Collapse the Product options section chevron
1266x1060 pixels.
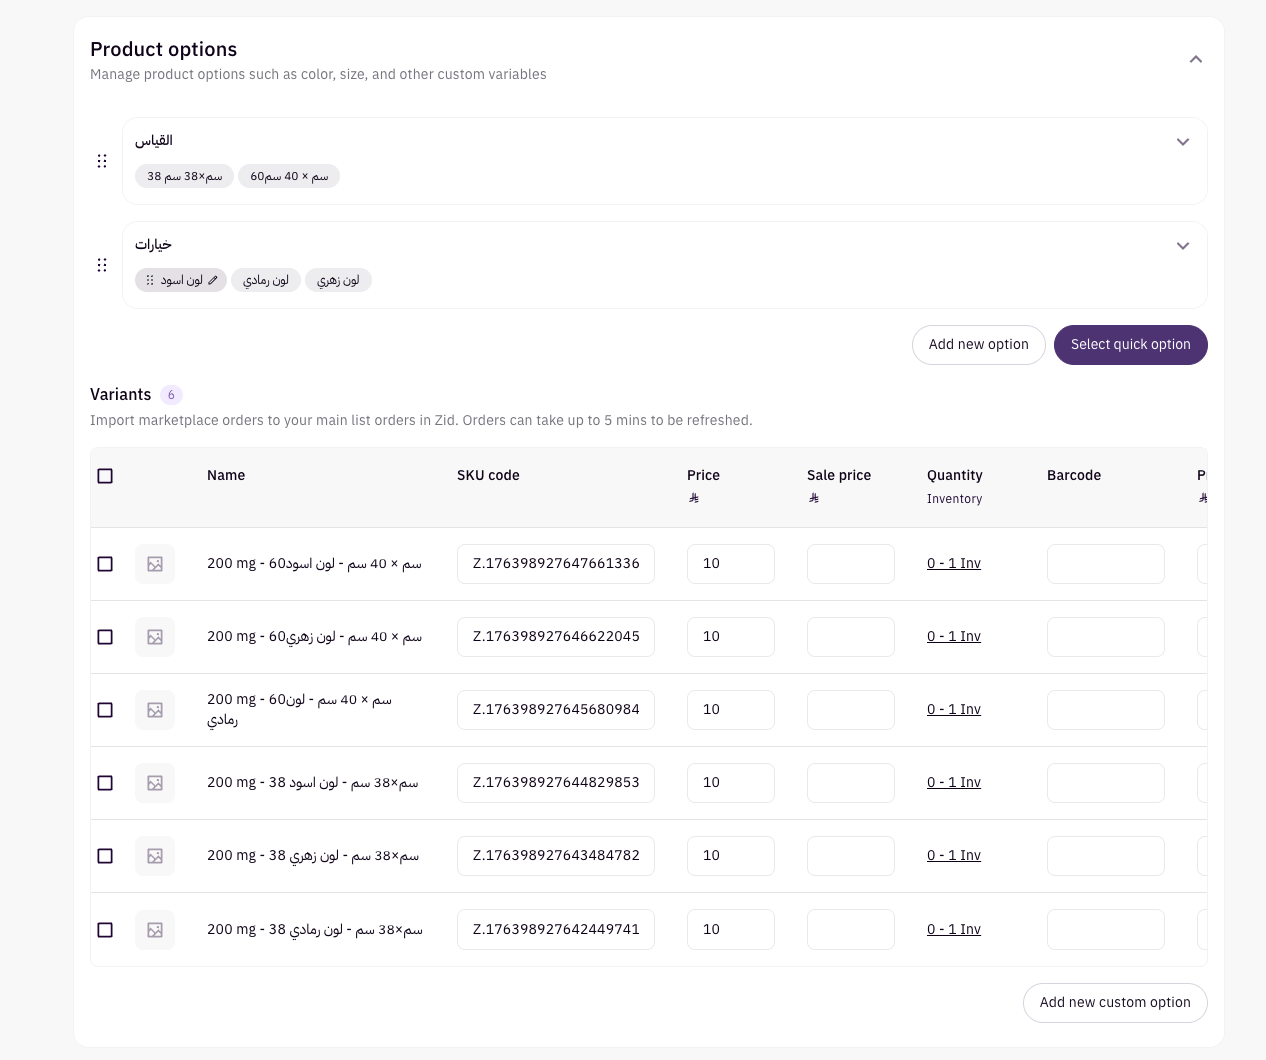coord(1195,59)
